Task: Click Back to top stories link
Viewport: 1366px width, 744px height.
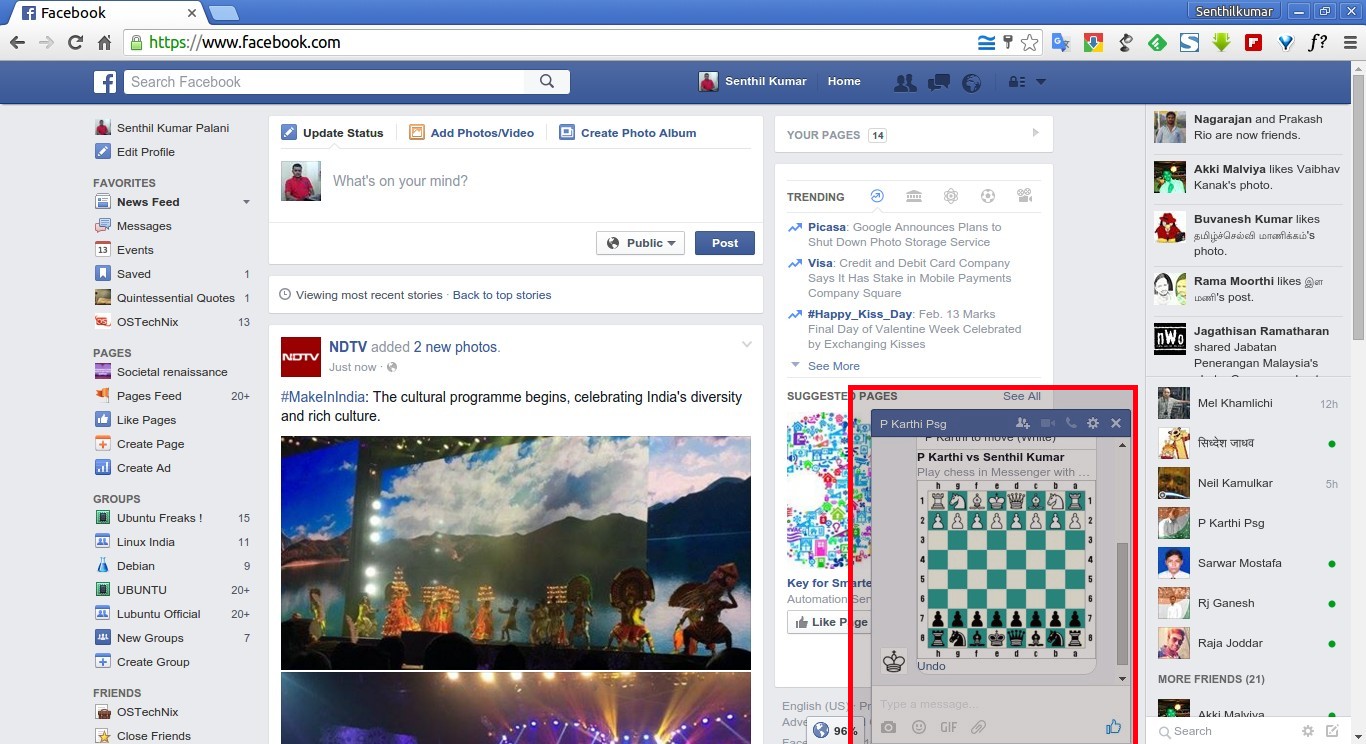Action: pyautogui.click(x=502, y=295)
